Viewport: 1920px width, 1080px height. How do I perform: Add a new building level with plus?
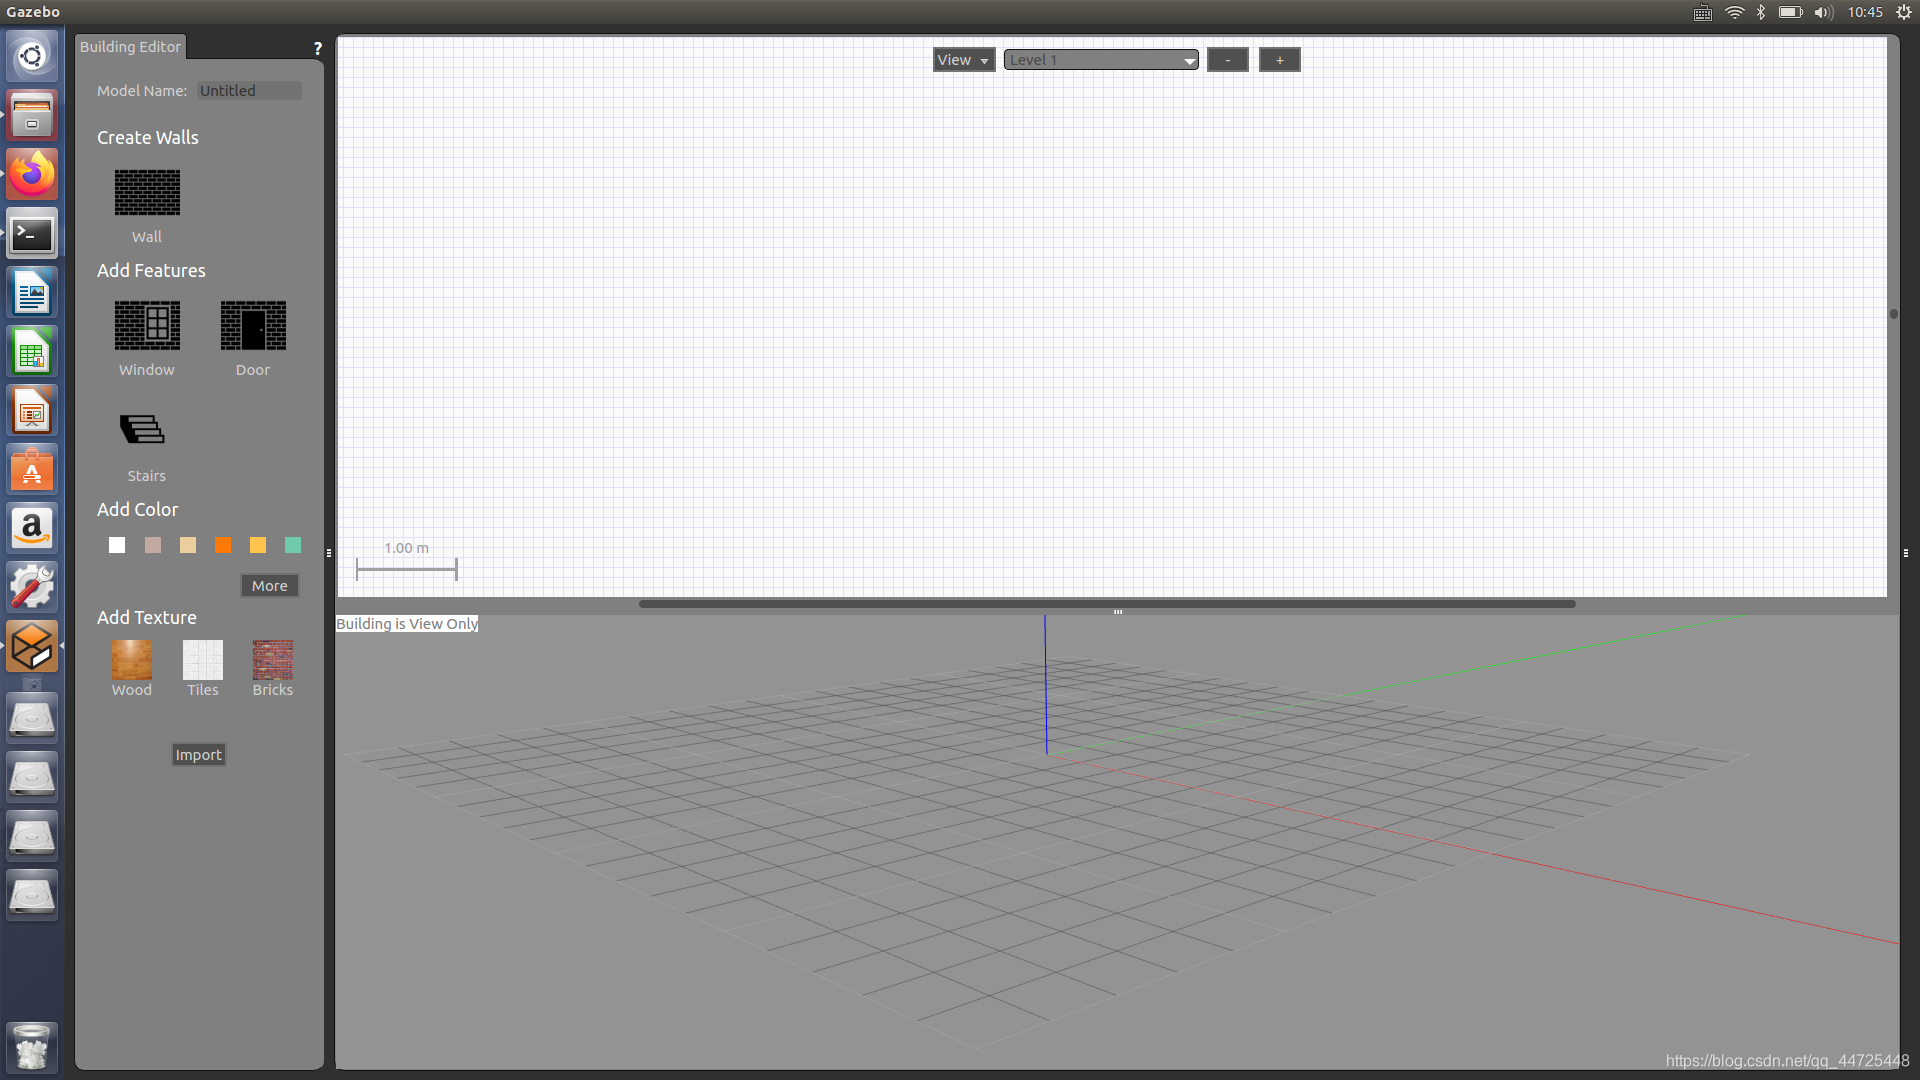[1279, 59]
